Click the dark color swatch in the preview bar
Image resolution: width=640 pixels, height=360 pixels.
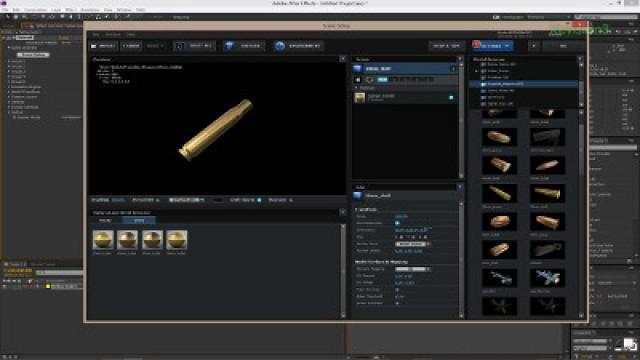(218, 200)
